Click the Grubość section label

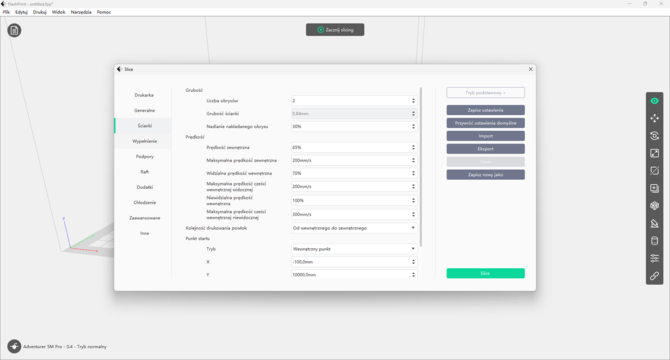pyautogui.click(x=194, y=90)
